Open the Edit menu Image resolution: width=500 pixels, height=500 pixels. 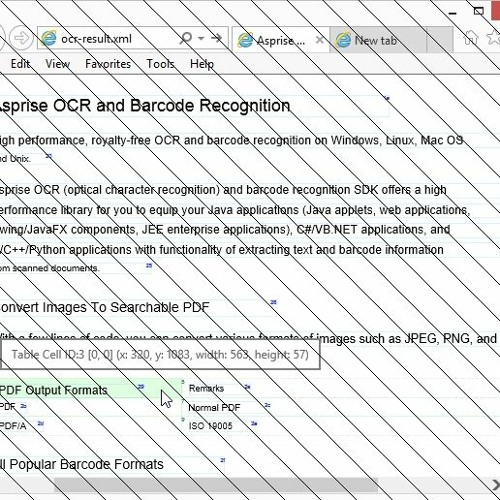(20, 64)
